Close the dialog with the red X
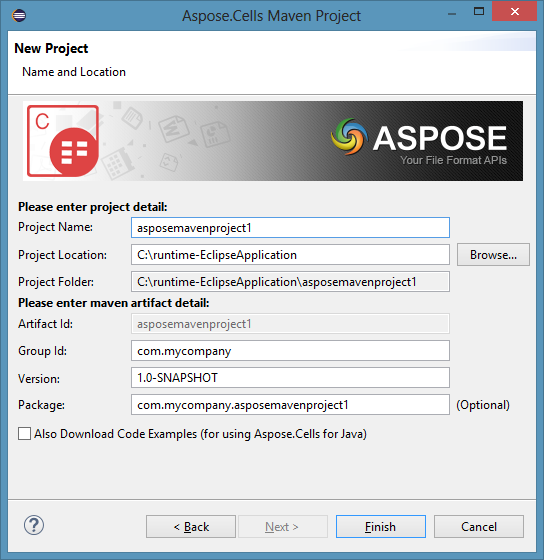 coord(514,11)
